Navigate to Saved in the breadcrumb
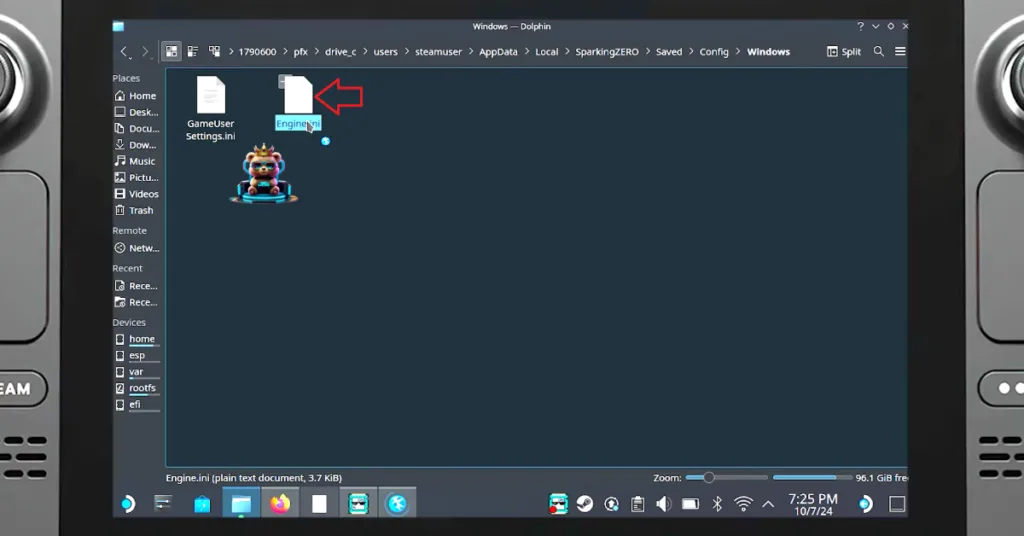 pyautogui.click(x=669, y=52)
